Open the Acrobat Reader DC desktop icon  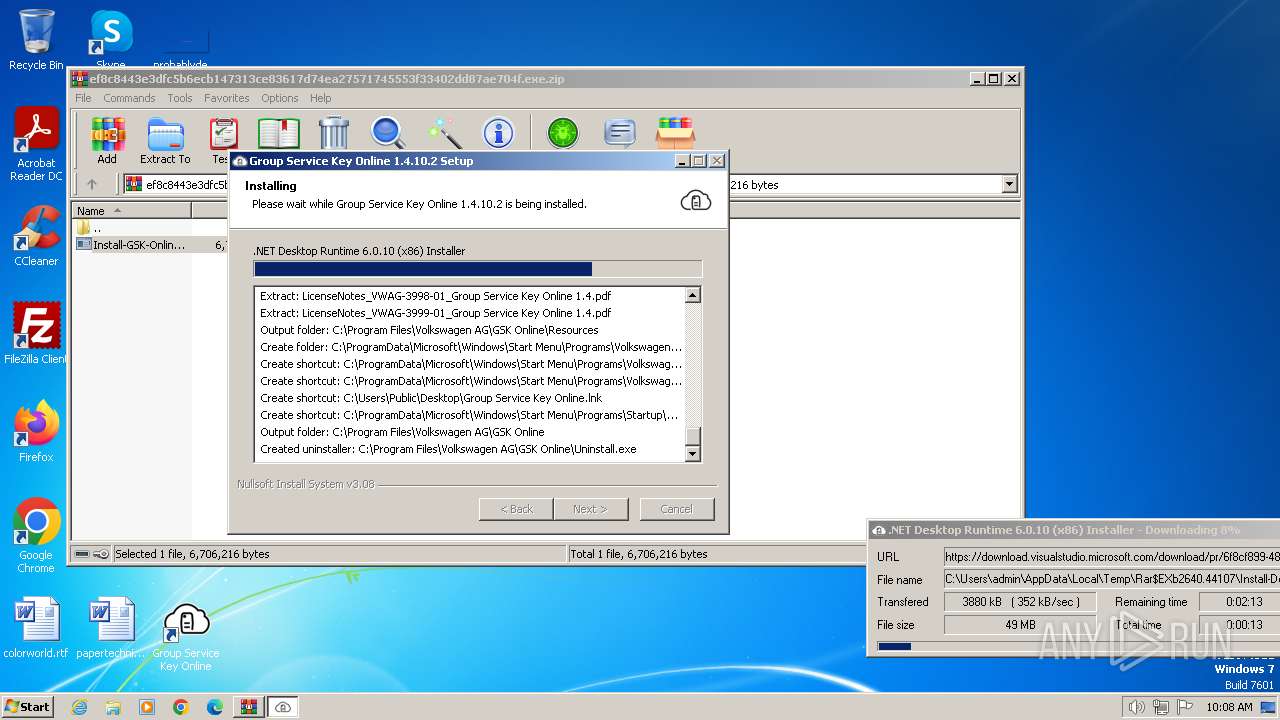point(36,145)
